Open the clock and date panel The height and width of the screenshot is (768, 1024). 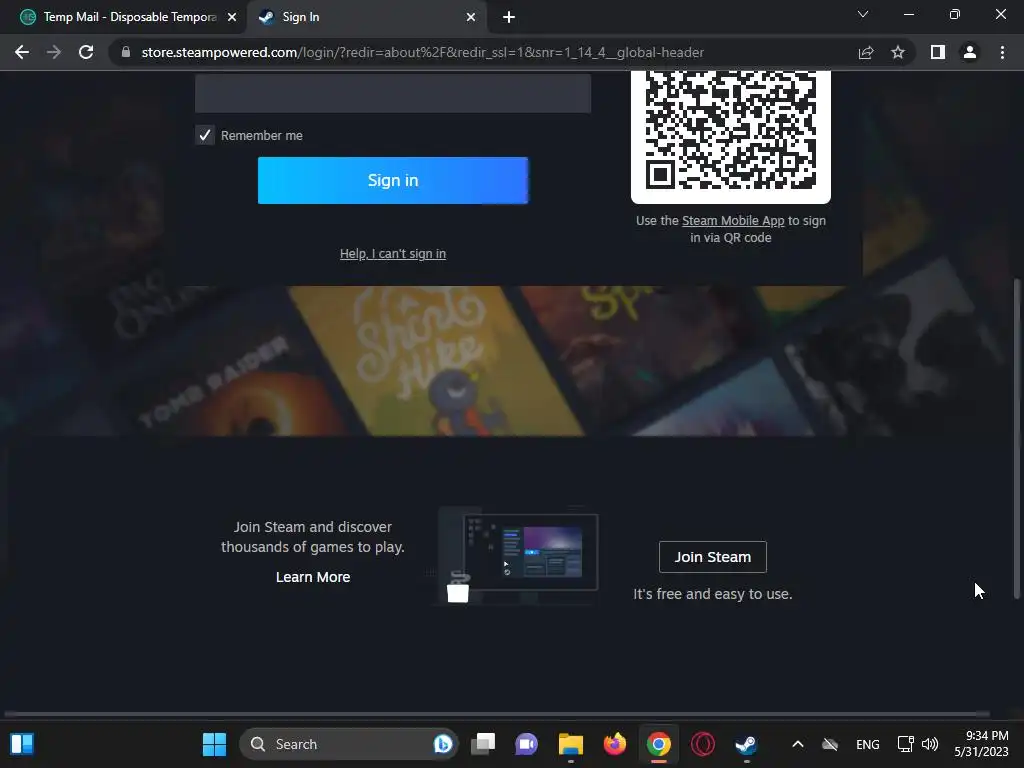(x=981, y=744)
